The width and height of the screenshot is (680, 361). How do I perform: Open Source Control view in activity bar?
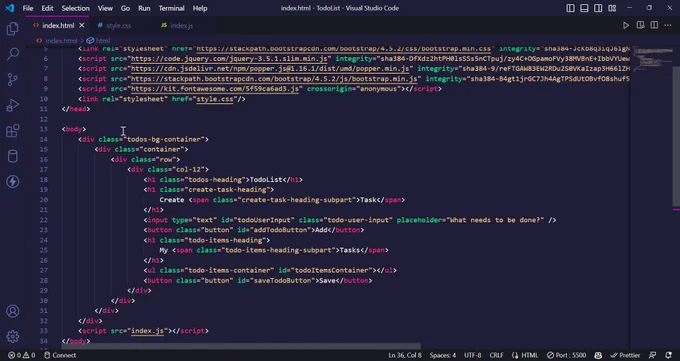(x=13, y=79)
